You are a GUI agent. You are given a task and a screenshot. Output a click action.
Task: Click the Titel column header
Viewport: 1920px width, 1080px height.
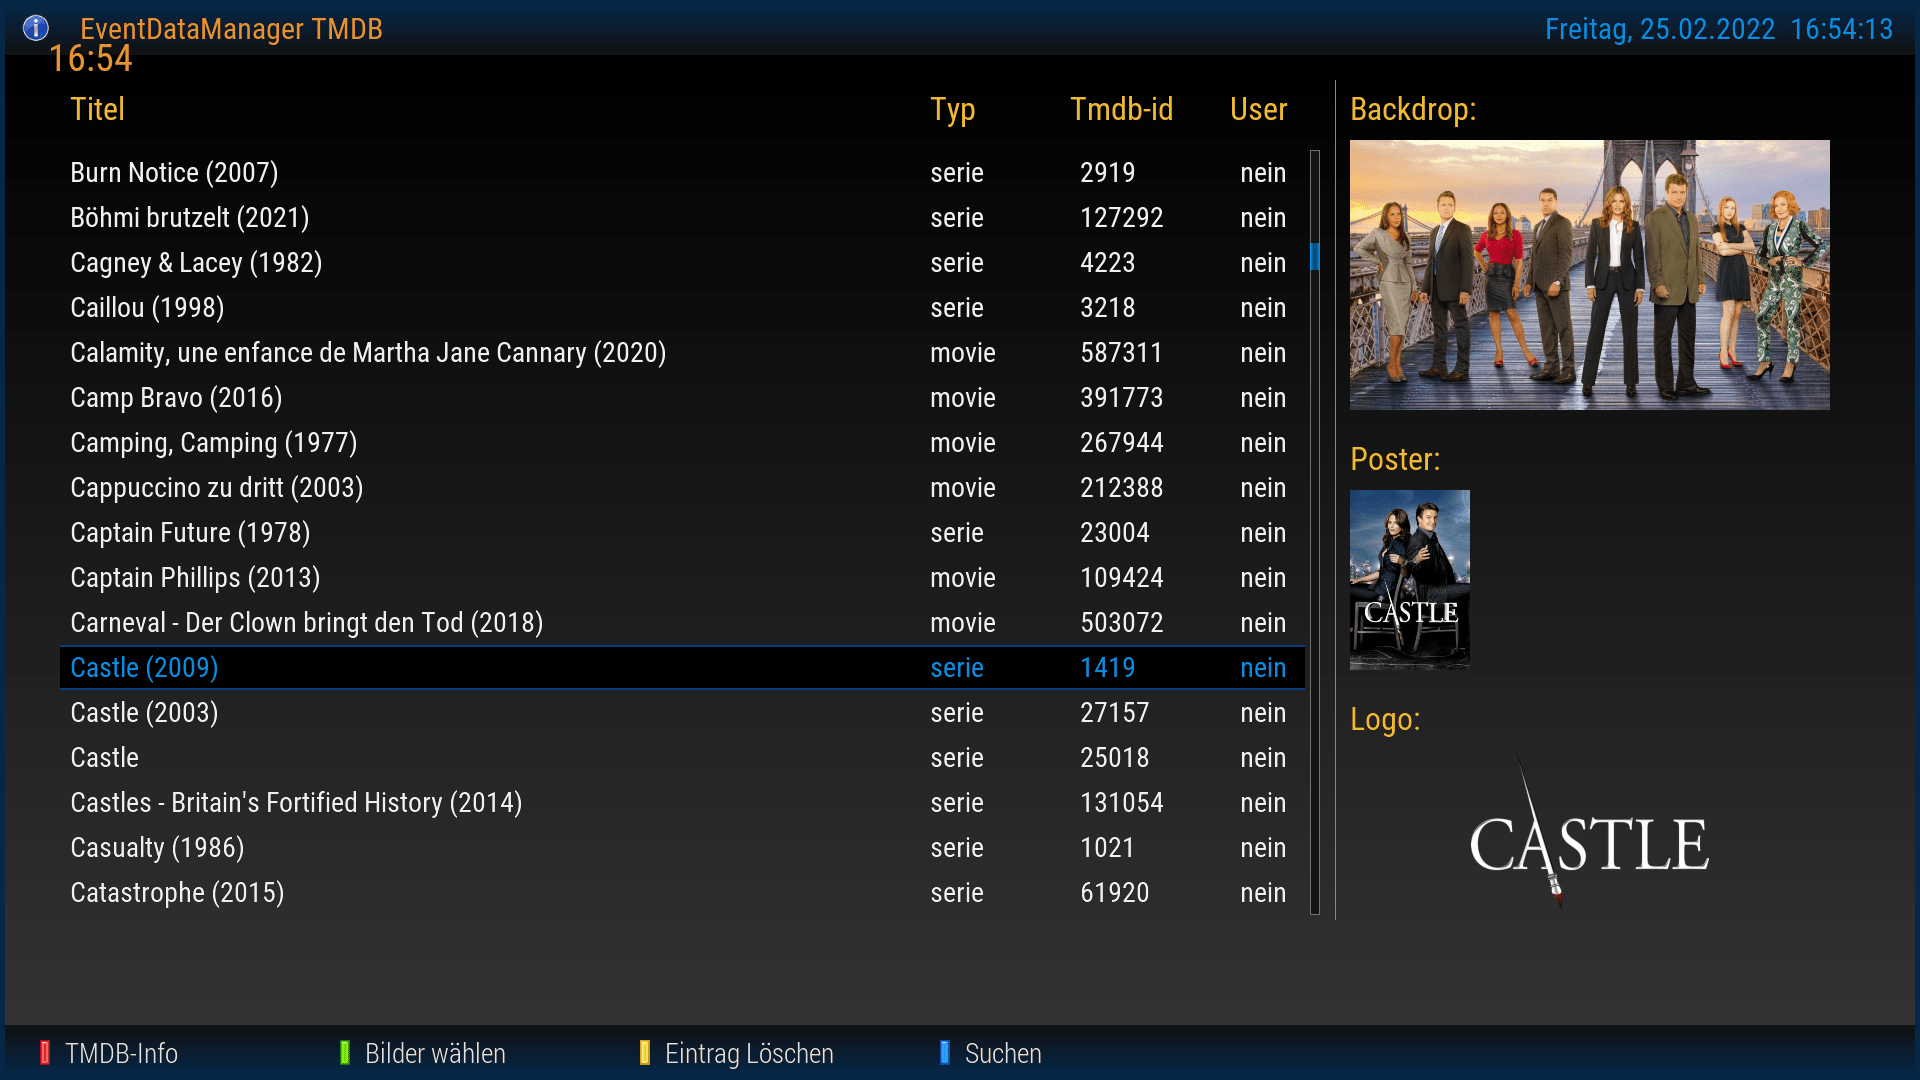click(x=97, y=109)
